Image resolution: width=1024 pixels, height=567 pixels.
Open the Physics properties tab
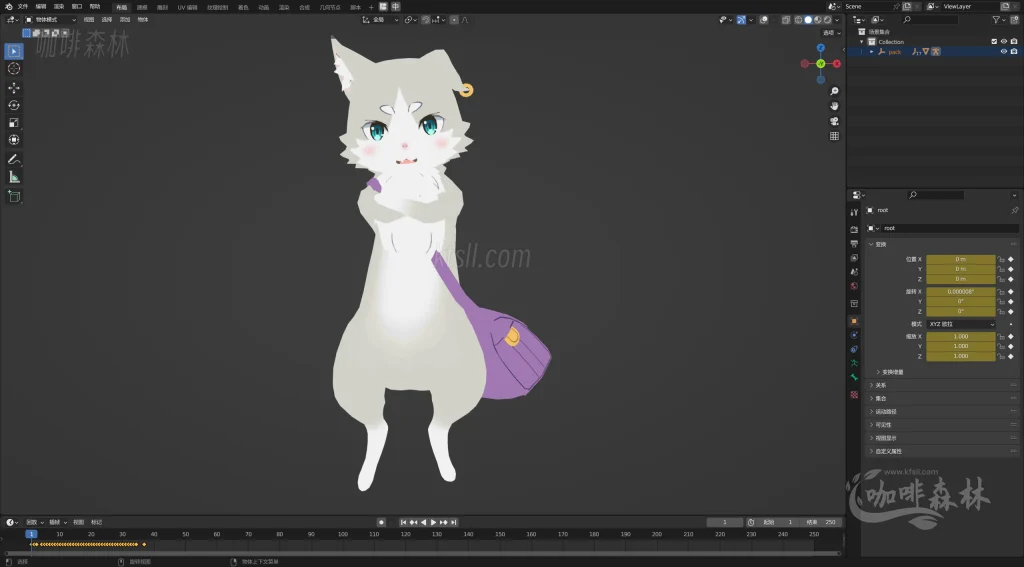coord(854,334)
